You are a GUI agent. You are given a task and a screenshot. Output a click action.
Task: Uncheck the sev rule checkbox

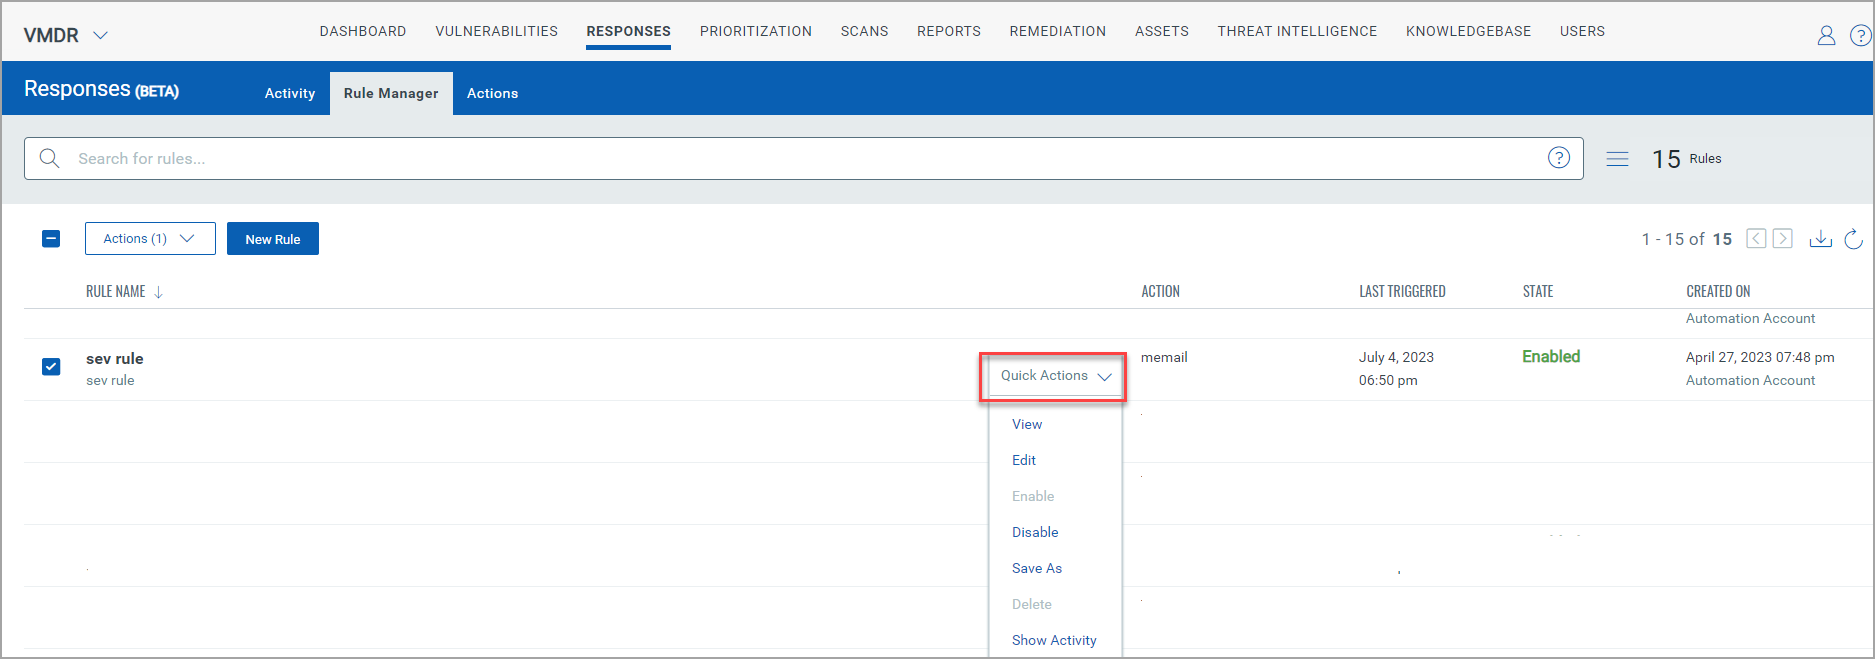(x=51, y=367)
